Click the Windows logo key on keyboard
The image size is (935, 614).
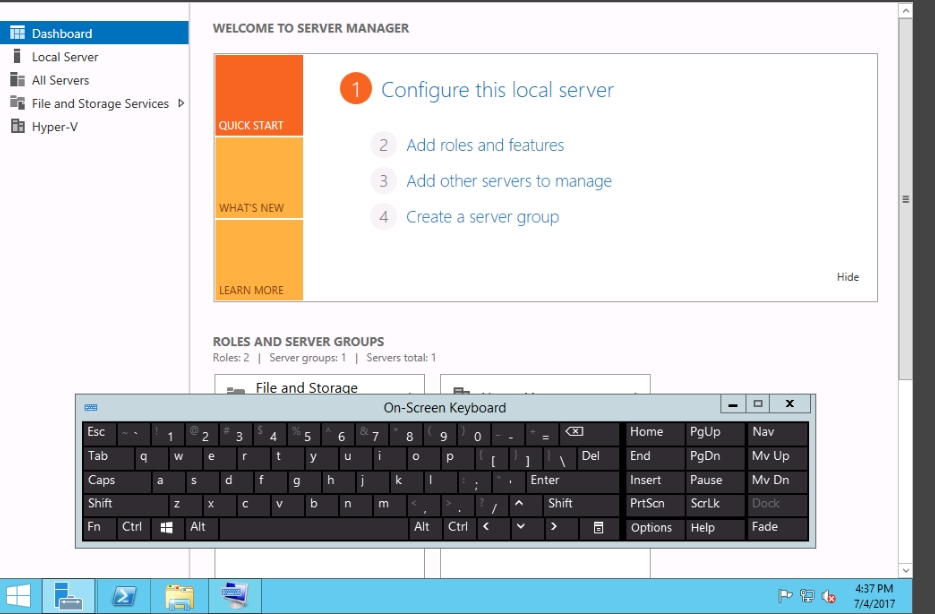click(x=167, y=528)
